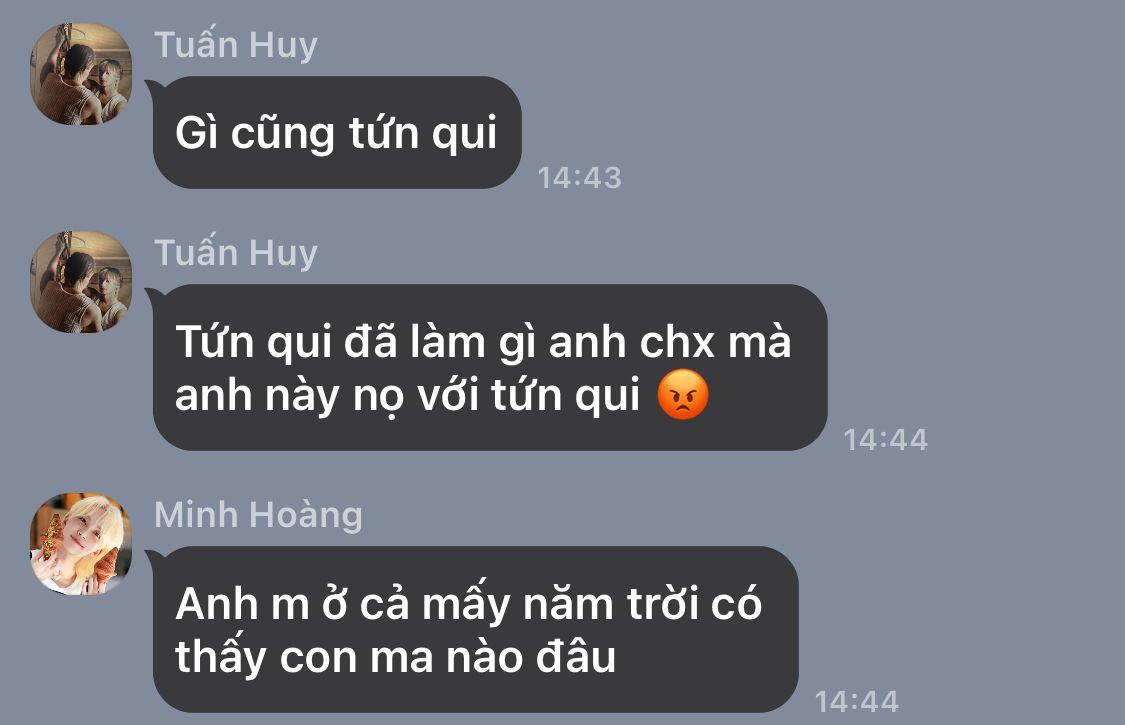This screenshot has height=725, width=1125.
Task: Click the angry face emoji in the message
Action: point(683,395)
